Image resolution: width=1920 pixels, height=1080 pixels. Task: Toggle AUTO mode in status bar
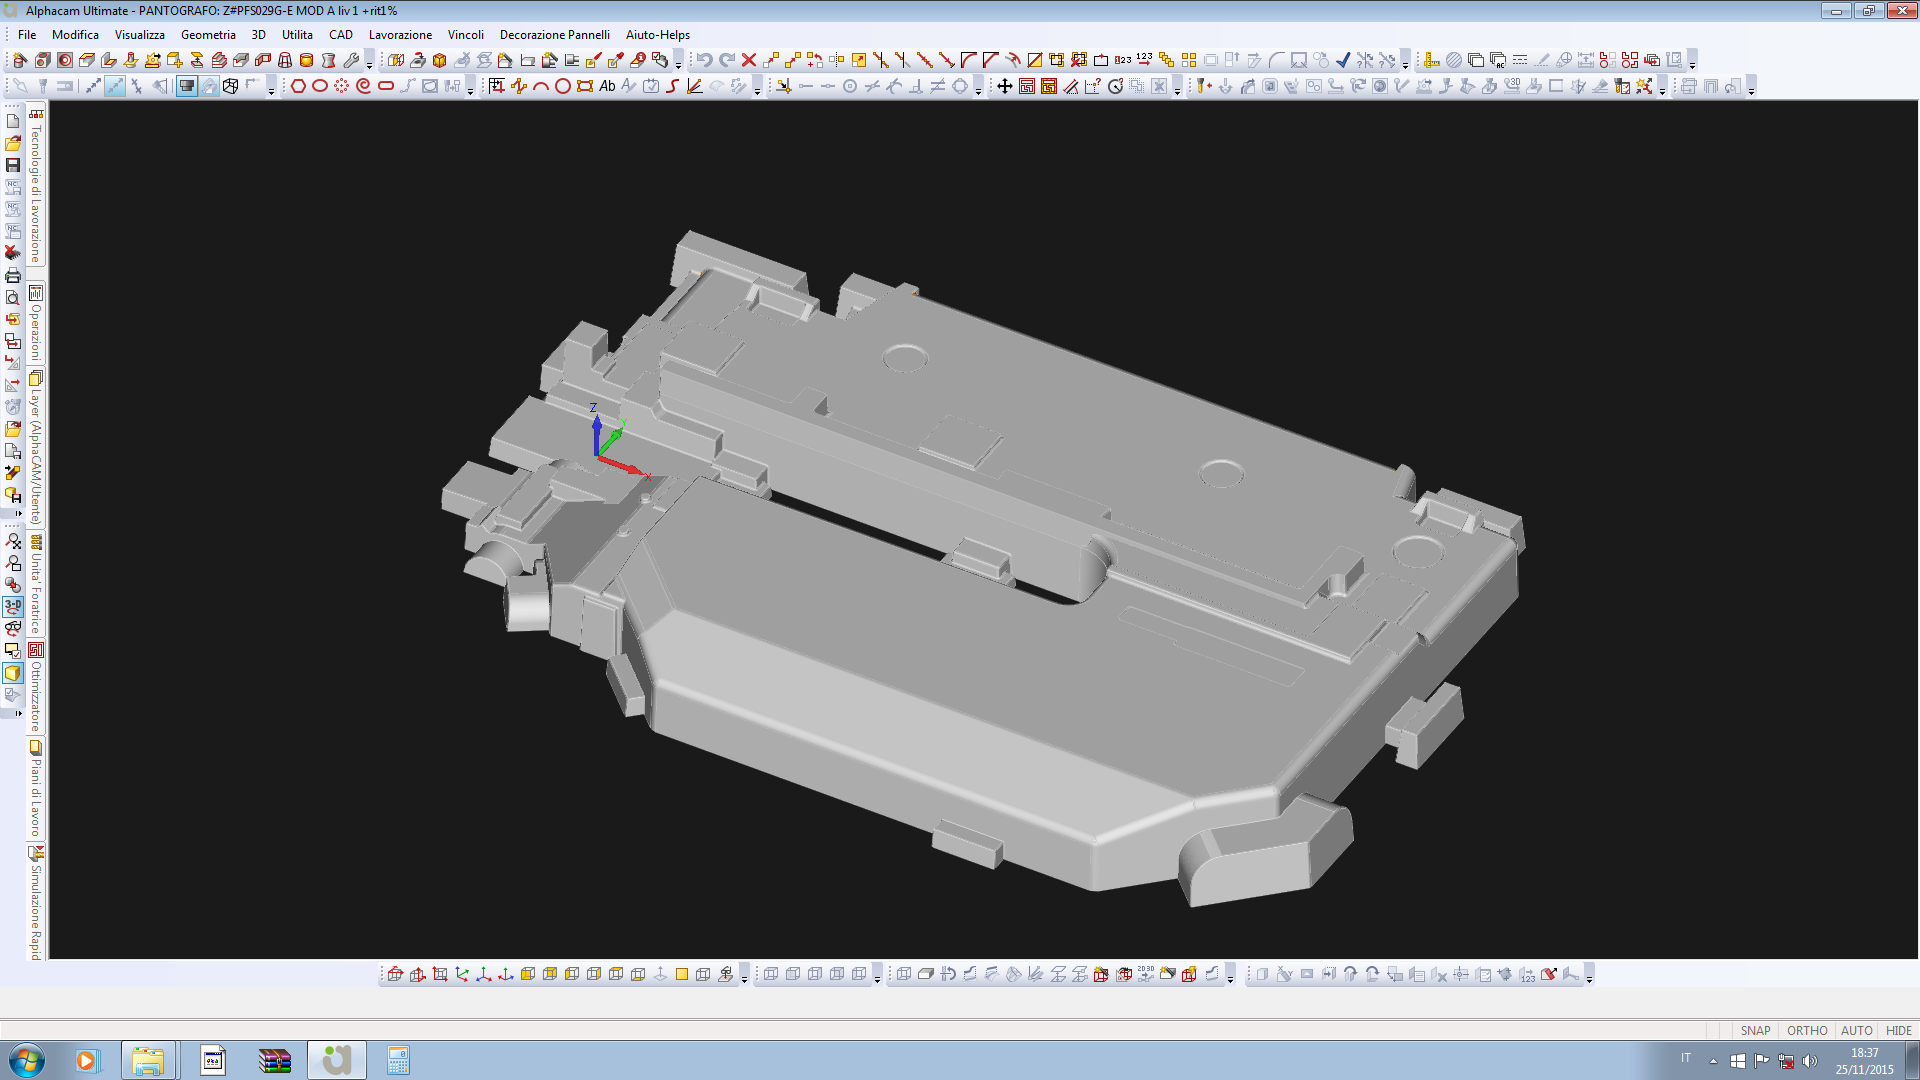(x=1856, y=1030)
